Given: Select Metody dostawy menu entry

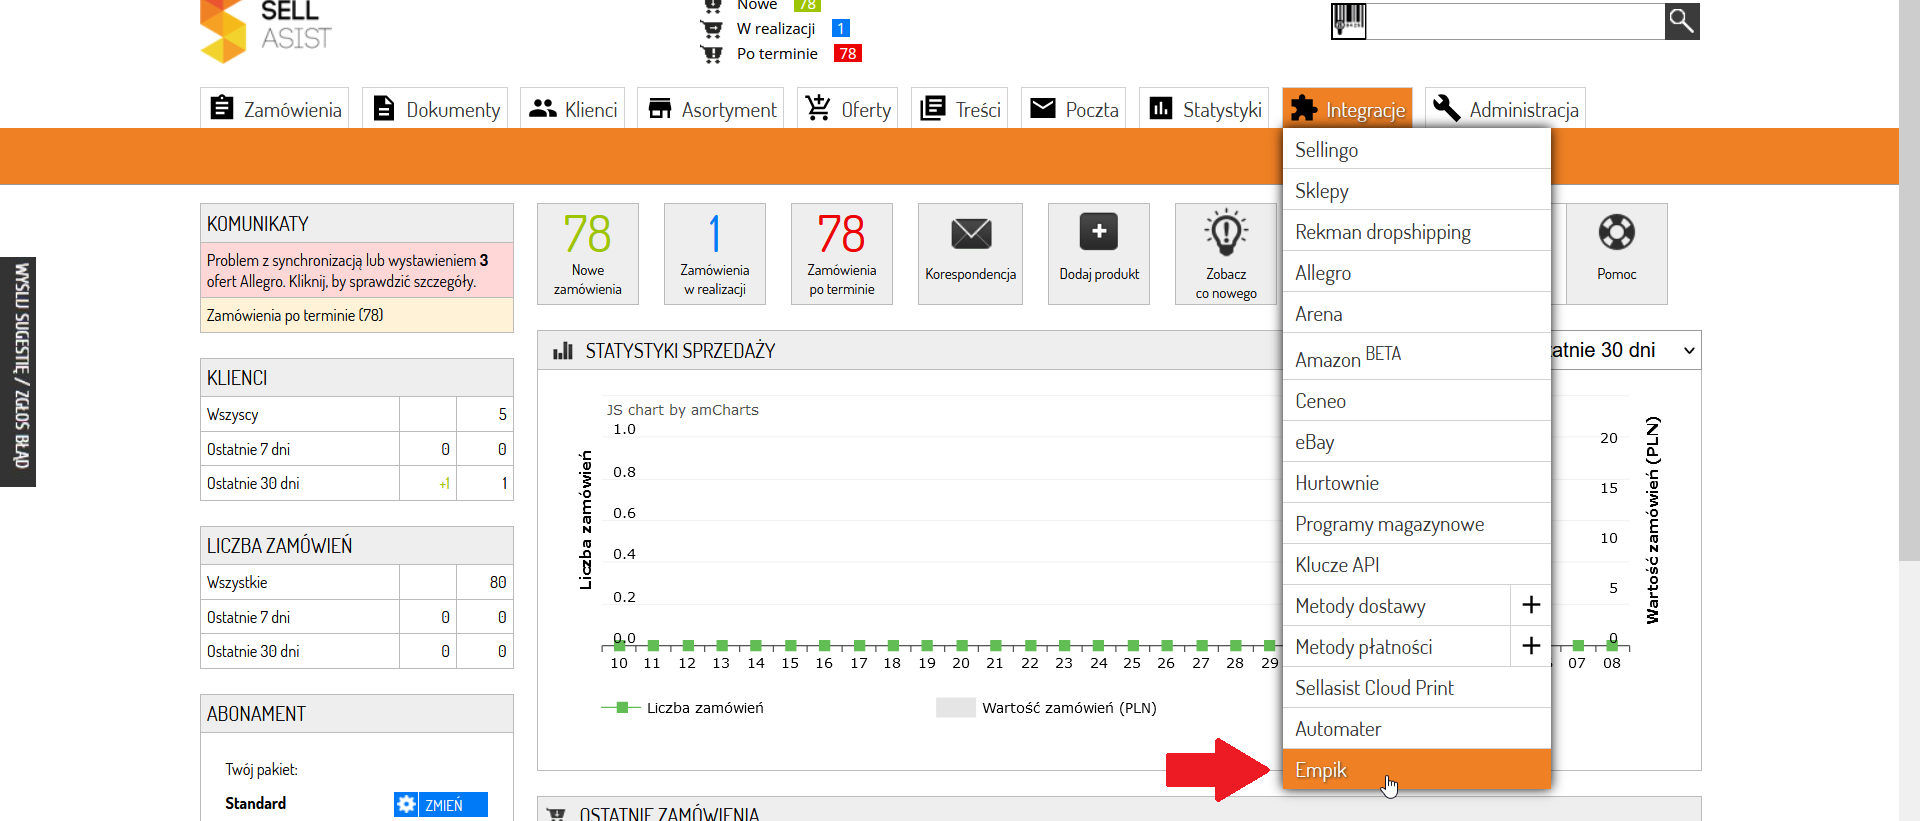Looking at the screenshot, I should [x=1397, y=605].
